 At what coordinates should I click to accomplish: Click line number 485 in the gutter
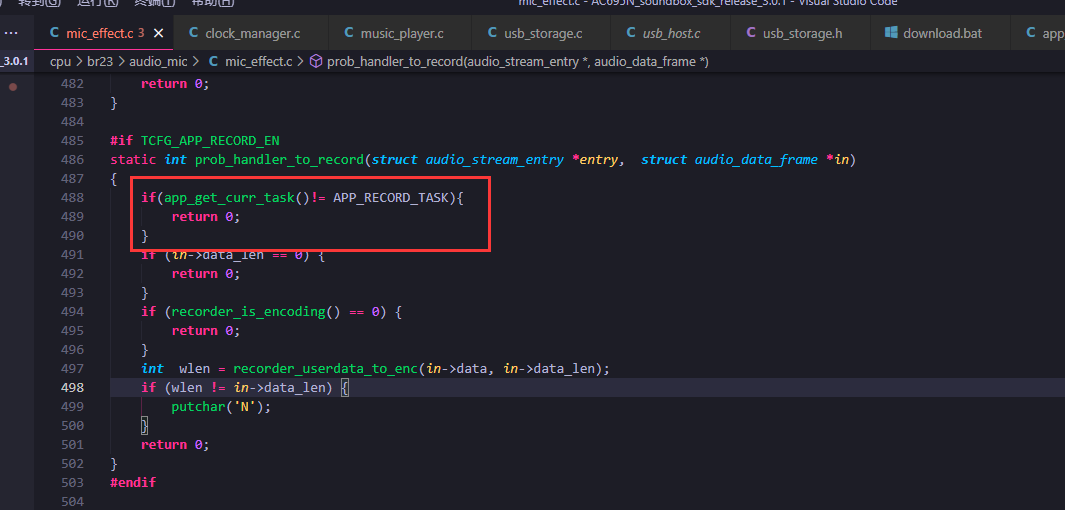pyautogui.click(x=72, y=141)
